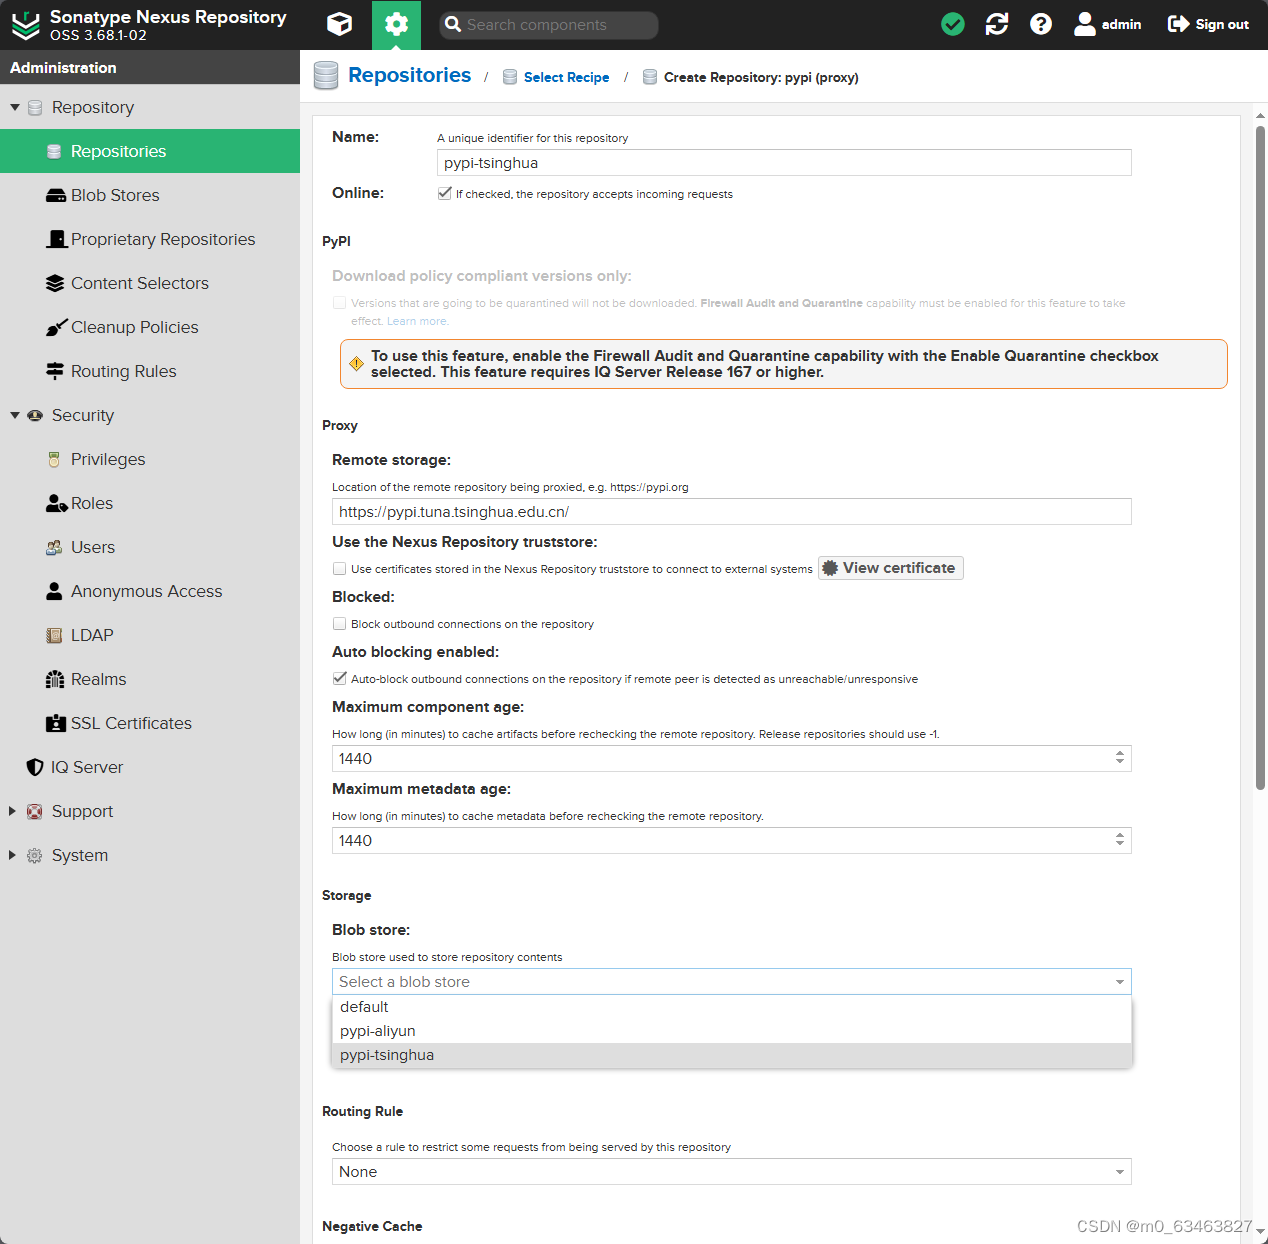Open the Help question mark icon
Image resolution: width=1268 pixels, height=1244 pixels.
[x=1041, y=23]
